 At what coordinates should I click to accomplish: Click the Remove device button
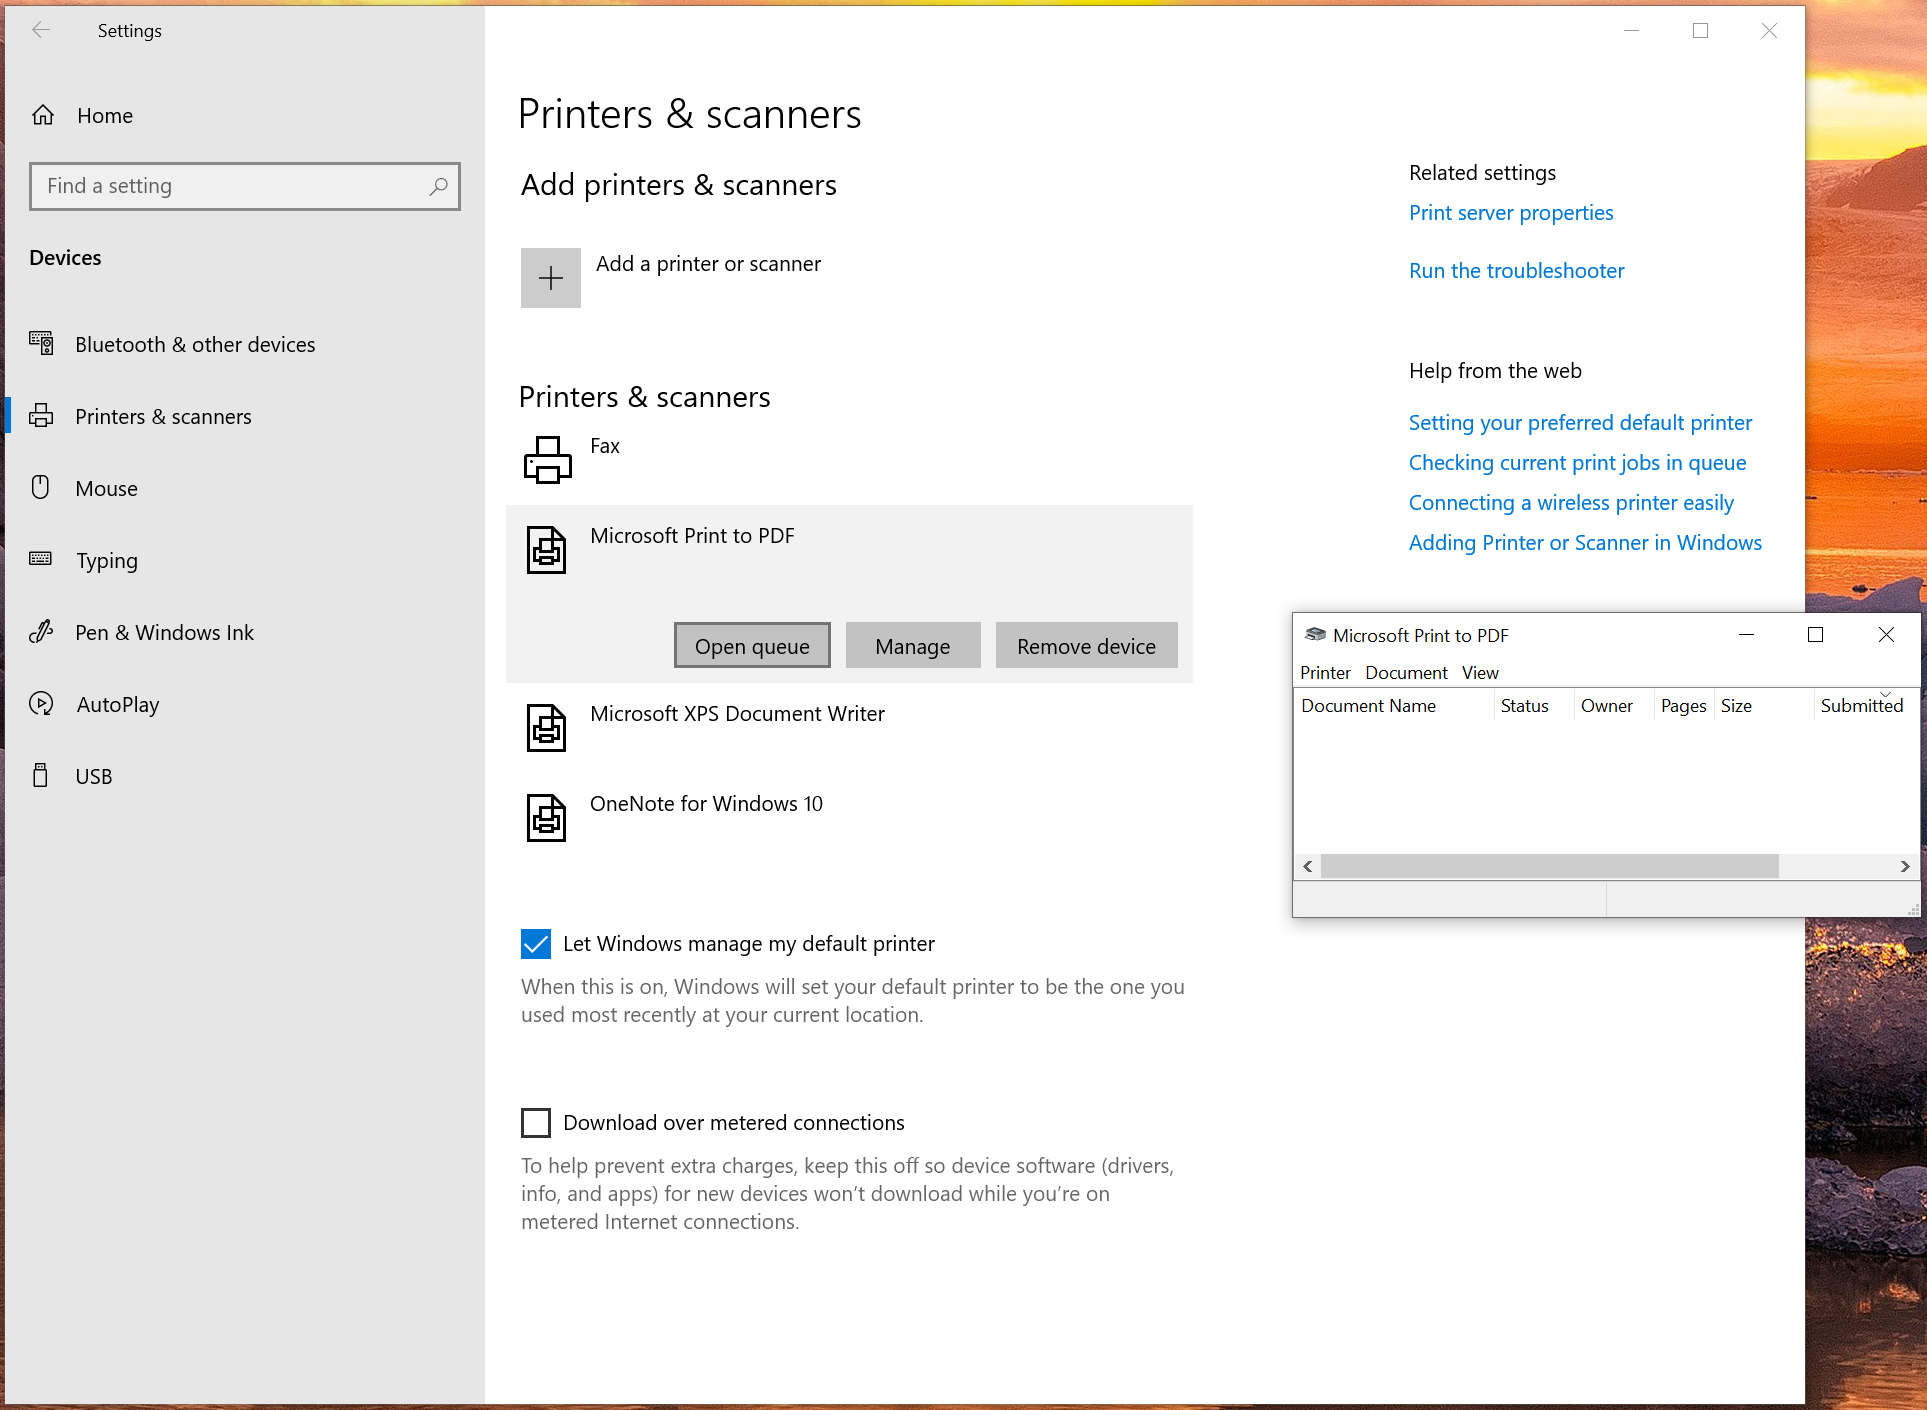(x=1086, y=646)
